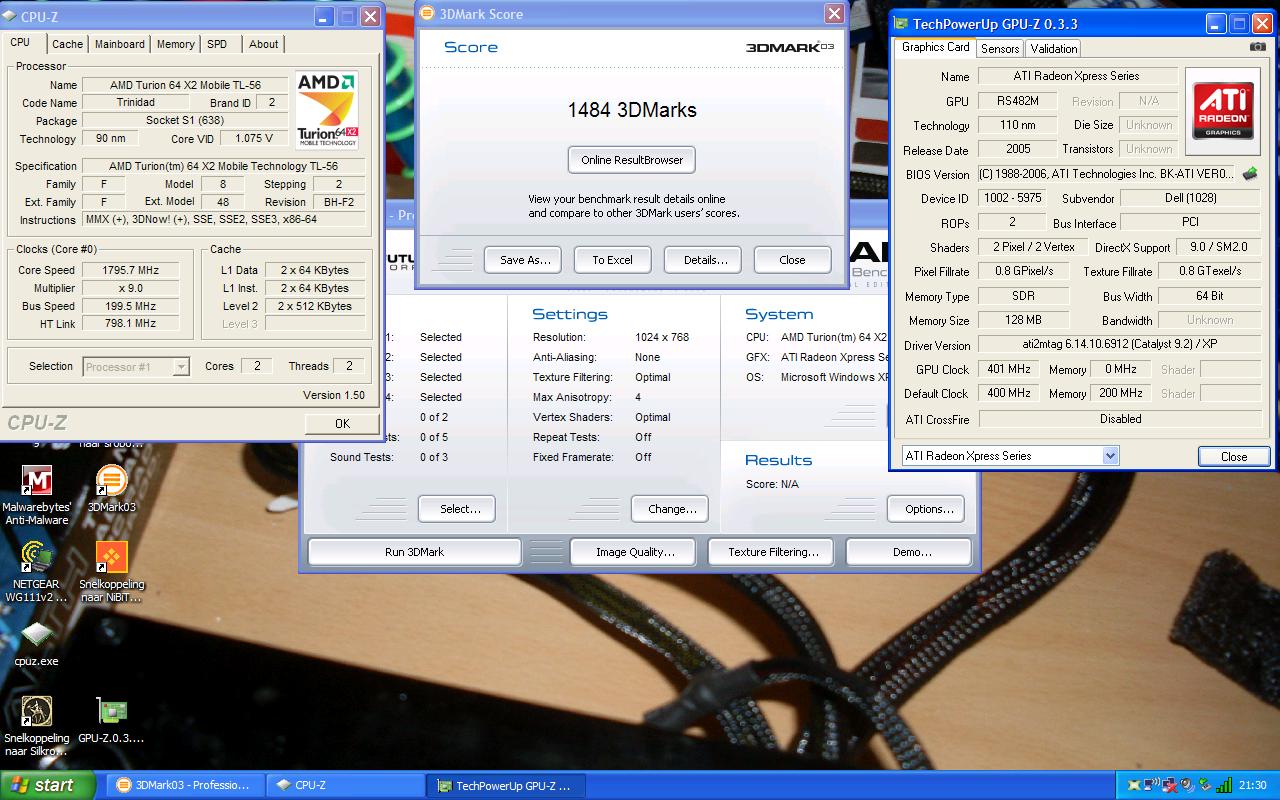The height and width of the screenshot is (800, 1280).
Task: Click Save As in 3DMark Score
Action: pos(525,260)
